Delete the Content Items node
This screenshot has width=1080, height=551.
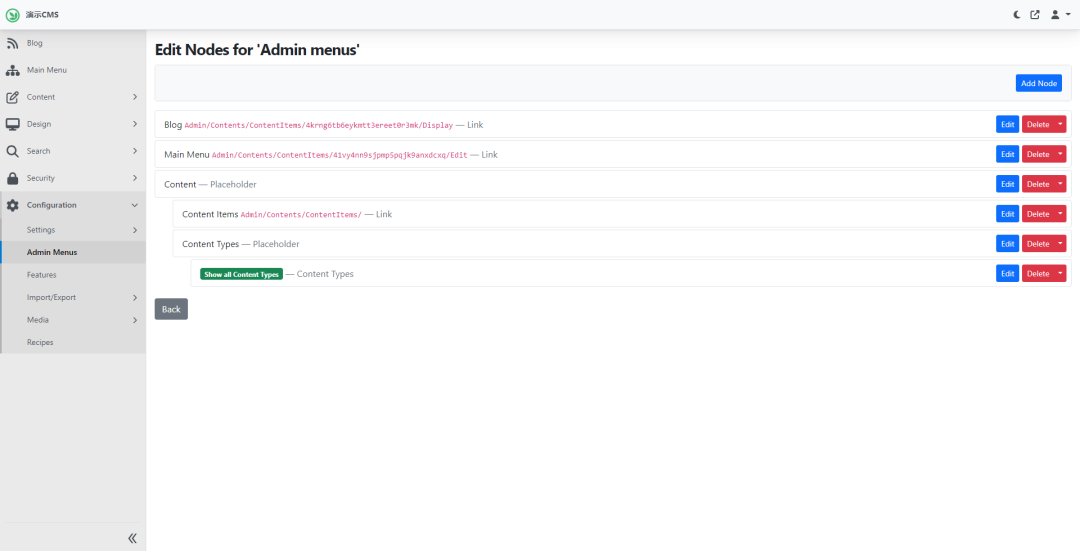pyautogui.click(x=1038, y=214)
